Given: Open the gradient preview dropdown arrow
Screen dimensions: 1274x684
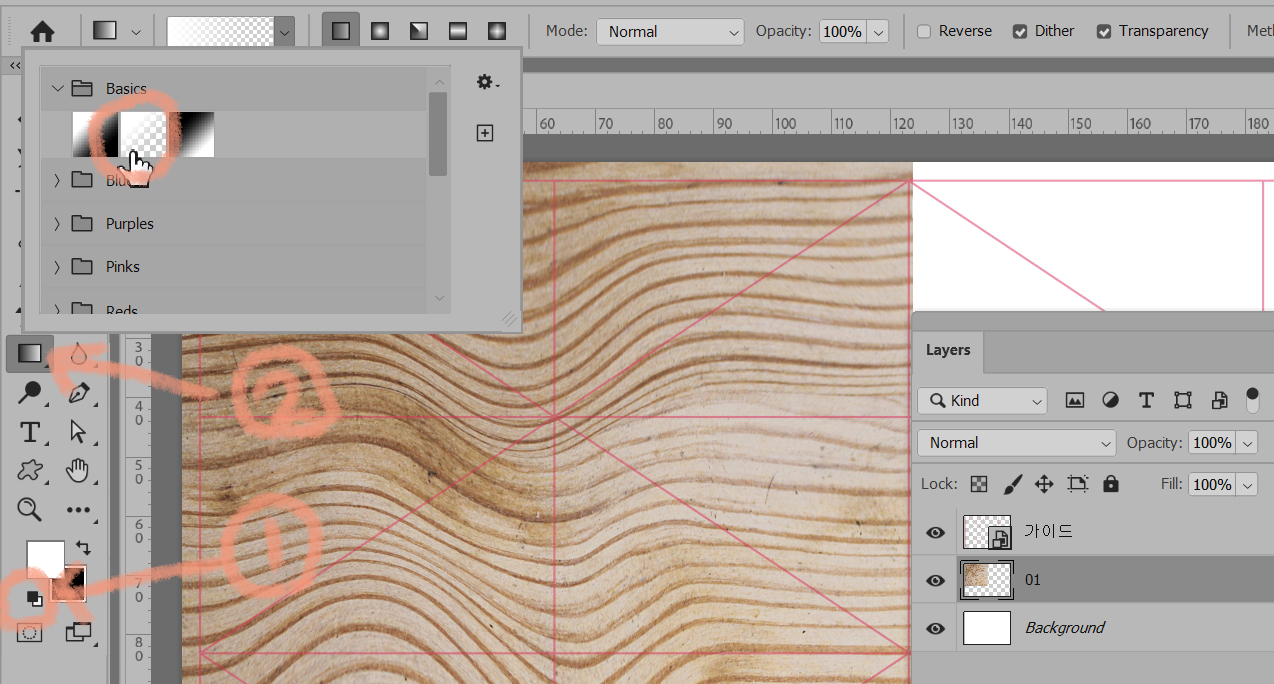Looking at the screenshot, I should [285, 32].
